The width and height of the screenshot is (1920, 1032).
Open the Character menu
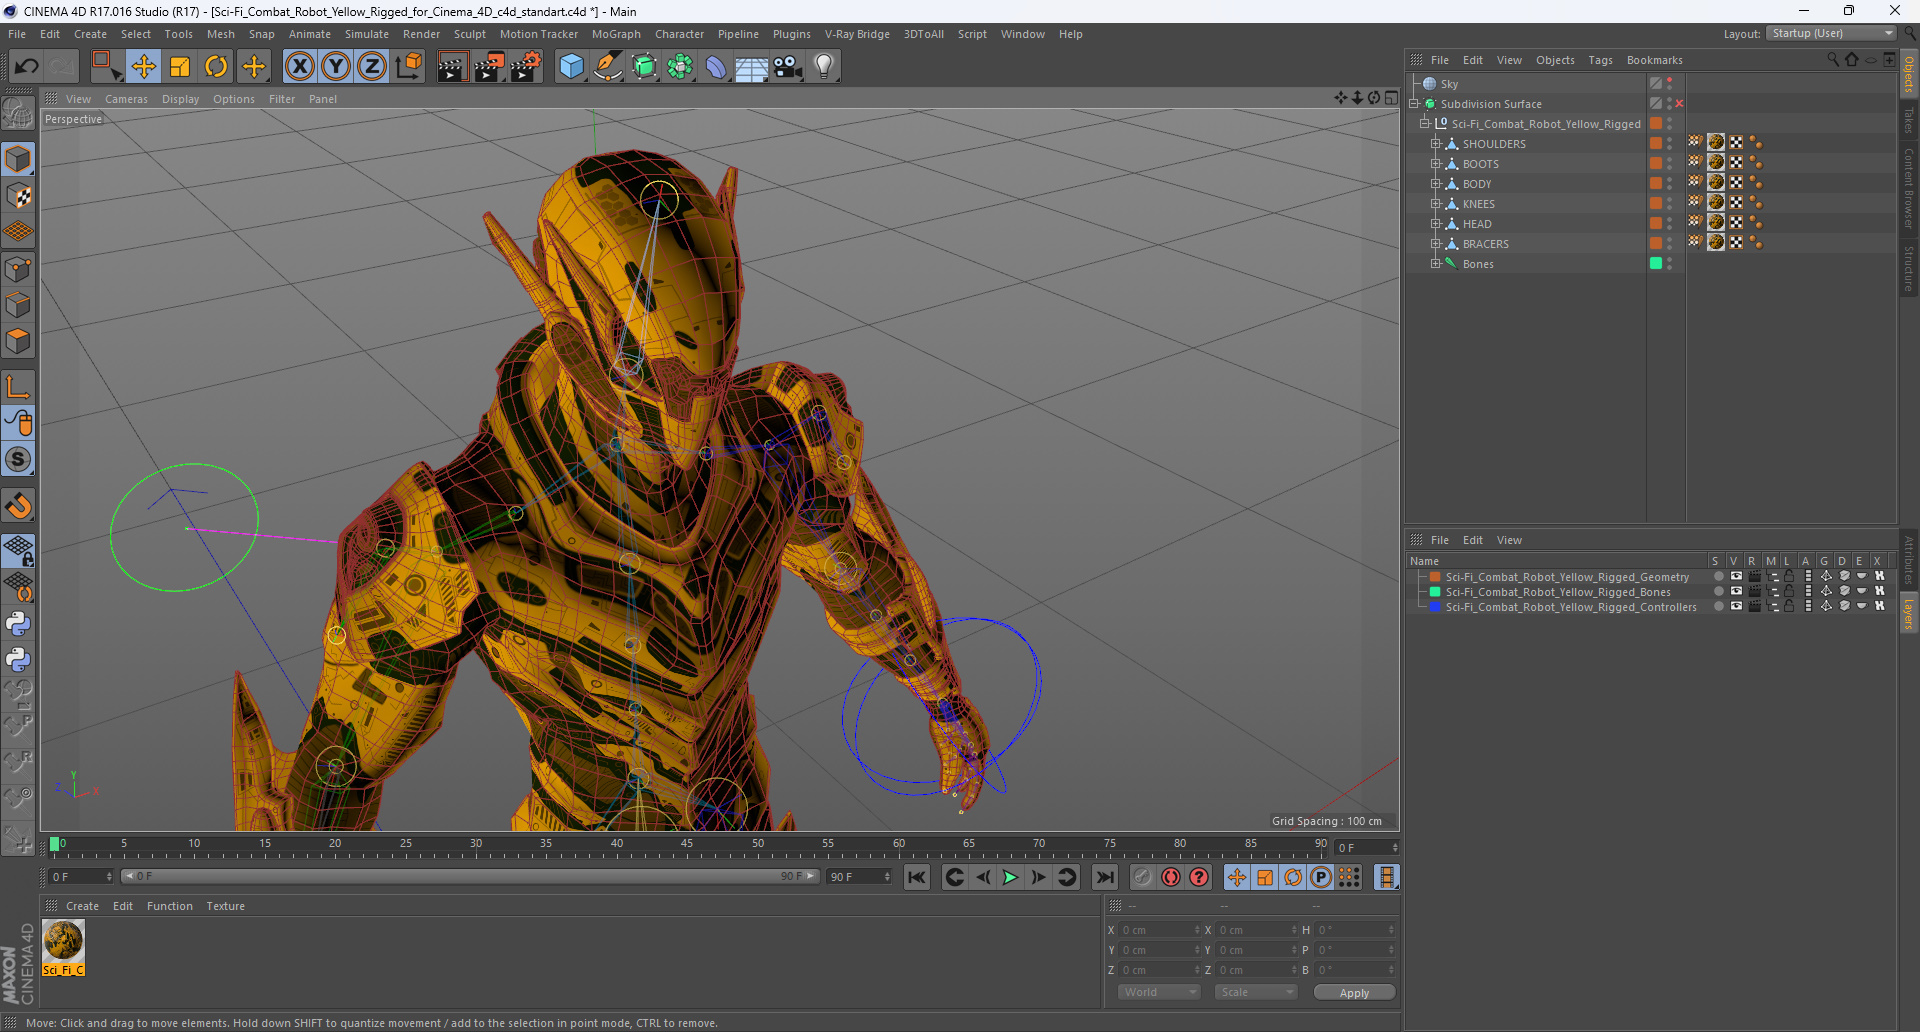point(679,34)
